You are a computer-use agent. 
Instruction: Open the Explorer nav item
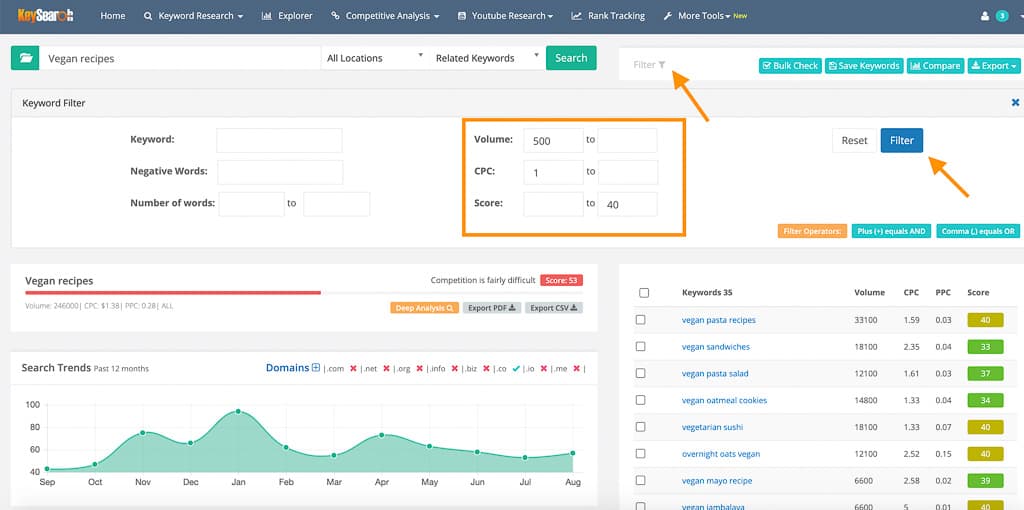click(x=287, y=16)
